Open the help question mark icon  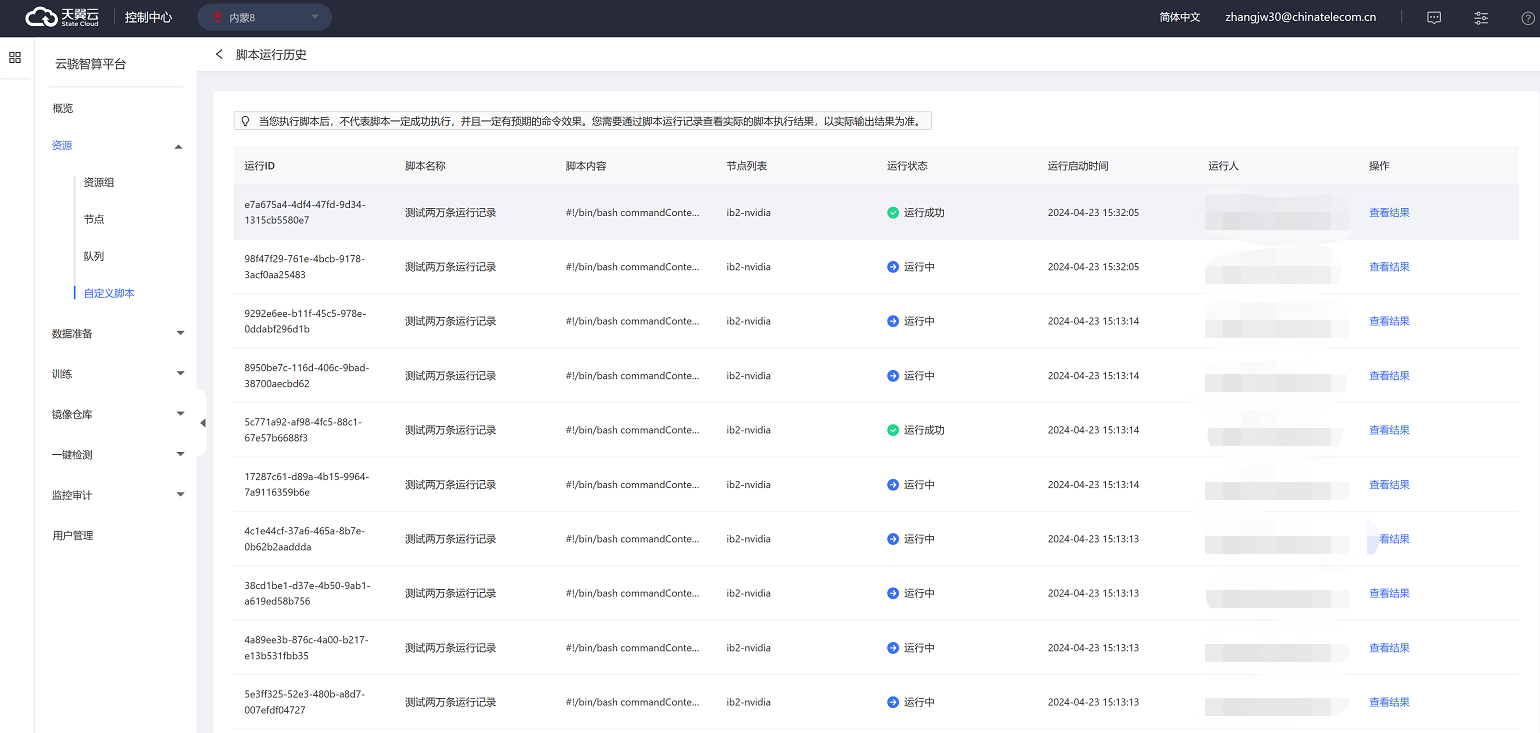tap(1528, 17)
